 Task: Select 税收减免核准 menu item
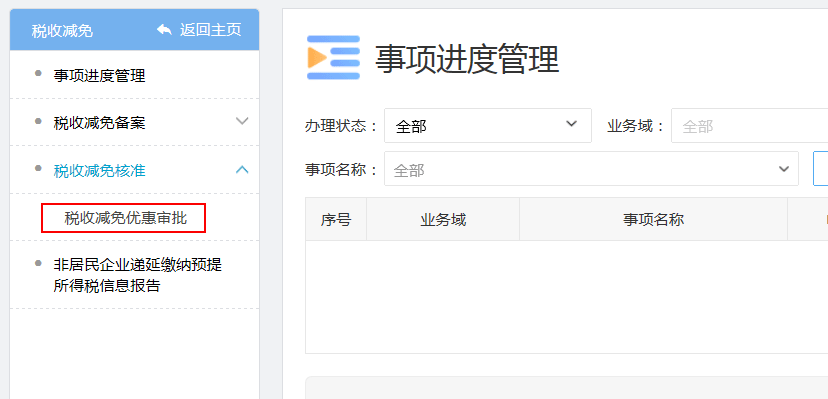99,171
